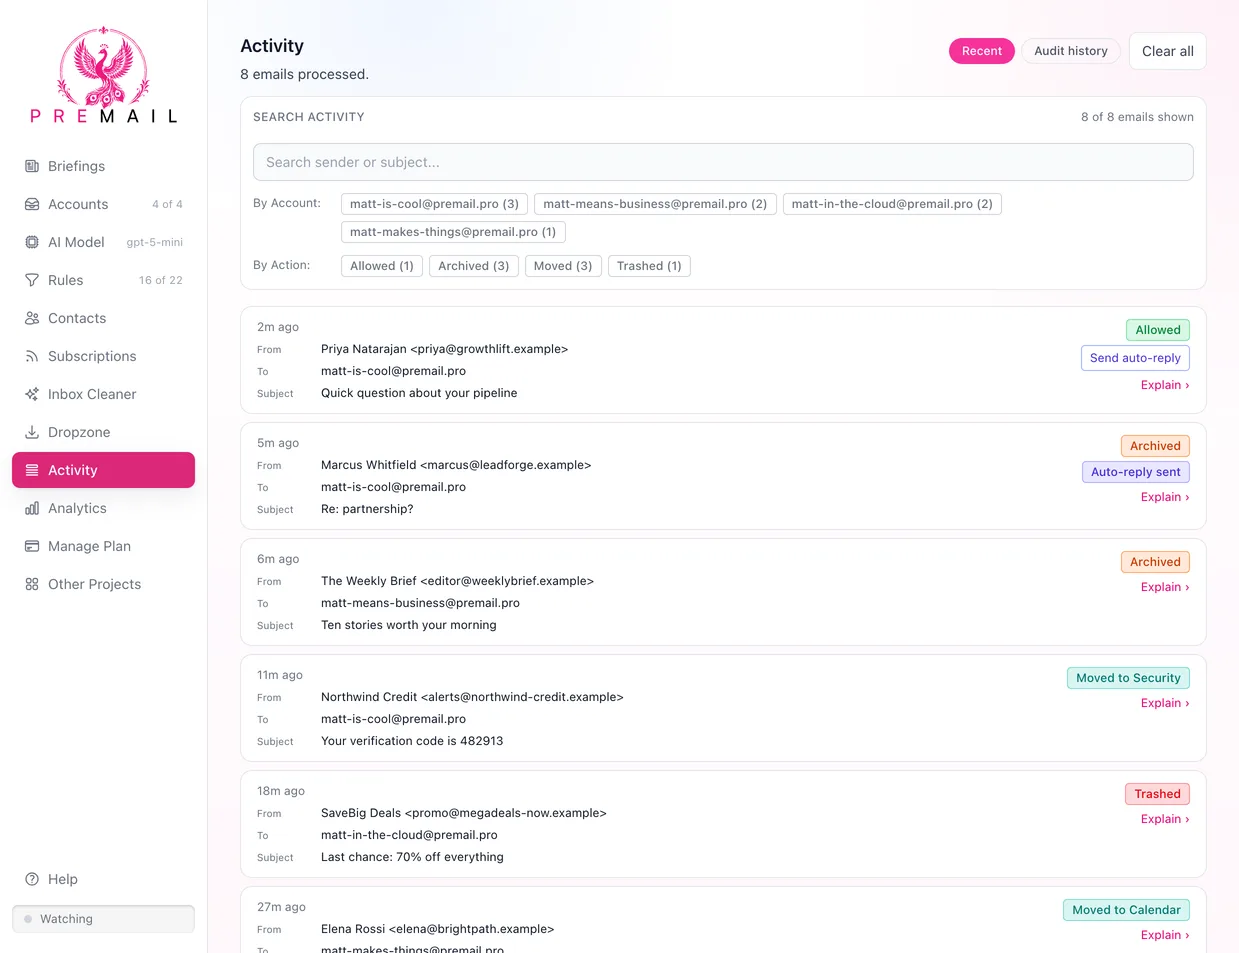Focus the search sender or subject field
1239x953 pixels.
pos(723,162)
